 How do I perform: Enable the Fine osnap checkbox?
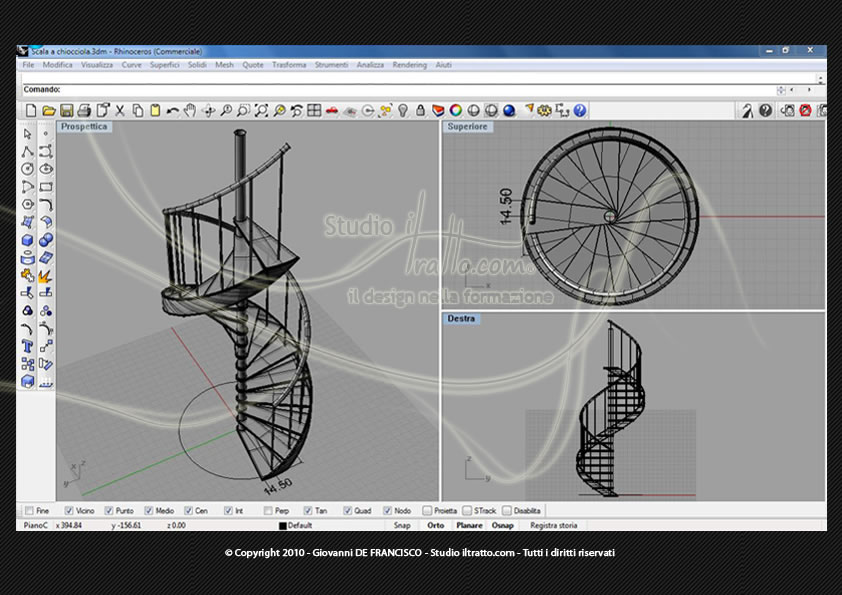tap(30, 511)
